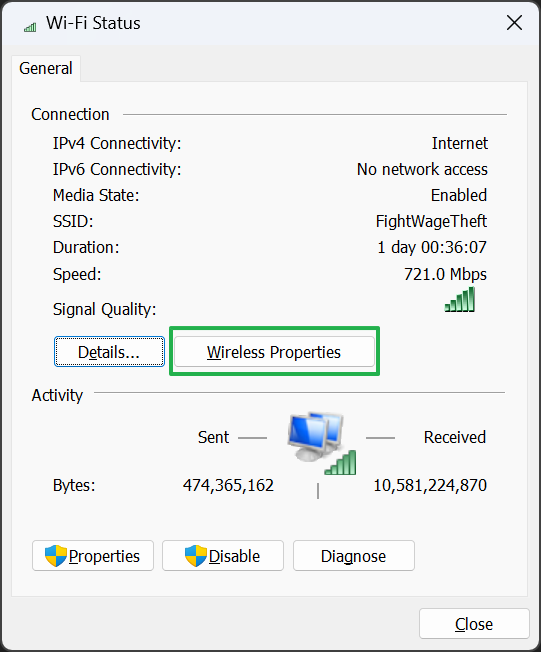Open connection Details
This screenshot has height=652, width=541.
109,352
